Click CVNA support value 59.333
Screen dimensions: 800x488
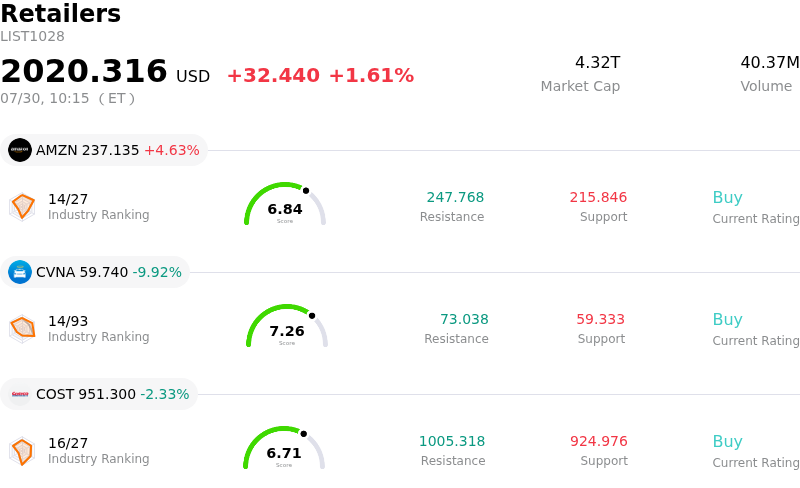click(601, 319)
